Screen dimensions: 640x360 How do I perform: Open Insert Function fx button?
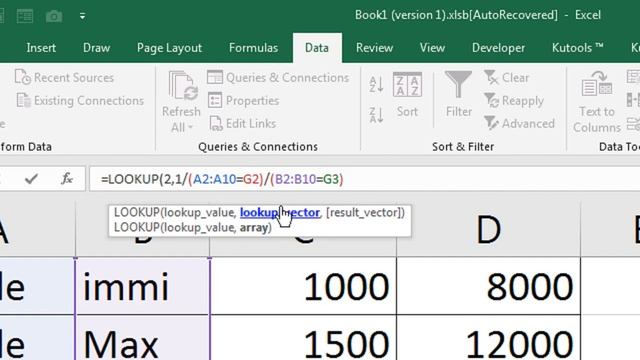[x=67, y=179]
